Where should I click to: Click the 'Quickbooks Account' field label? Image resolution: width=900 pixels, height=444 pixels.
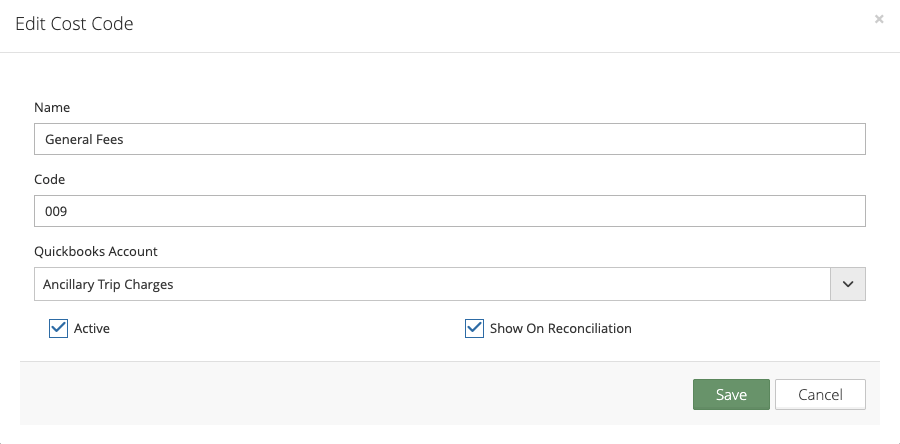coord(96,251)
